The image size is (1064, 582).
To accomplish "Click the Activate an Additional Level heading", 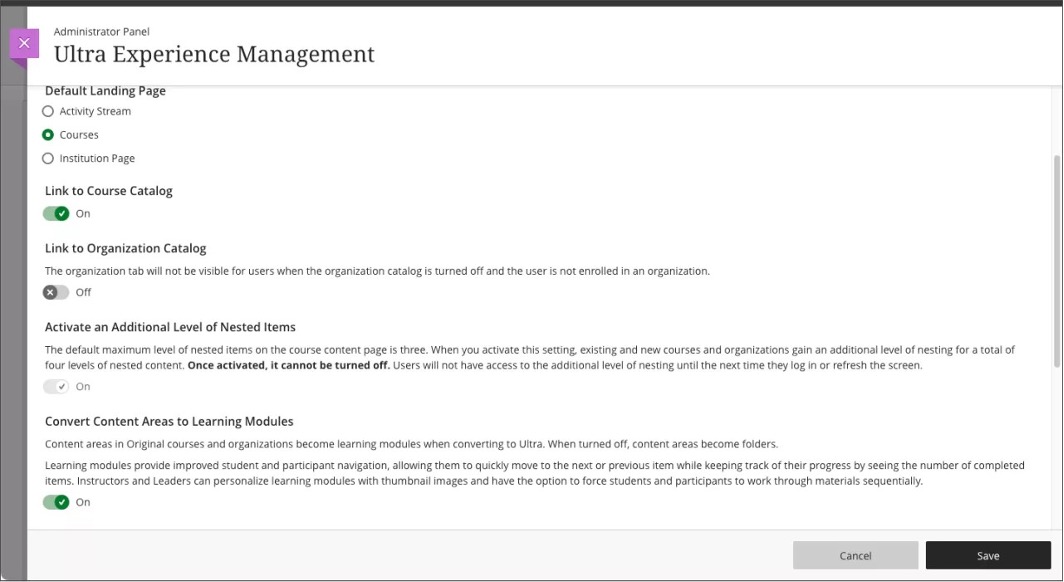I will [170, 327].
